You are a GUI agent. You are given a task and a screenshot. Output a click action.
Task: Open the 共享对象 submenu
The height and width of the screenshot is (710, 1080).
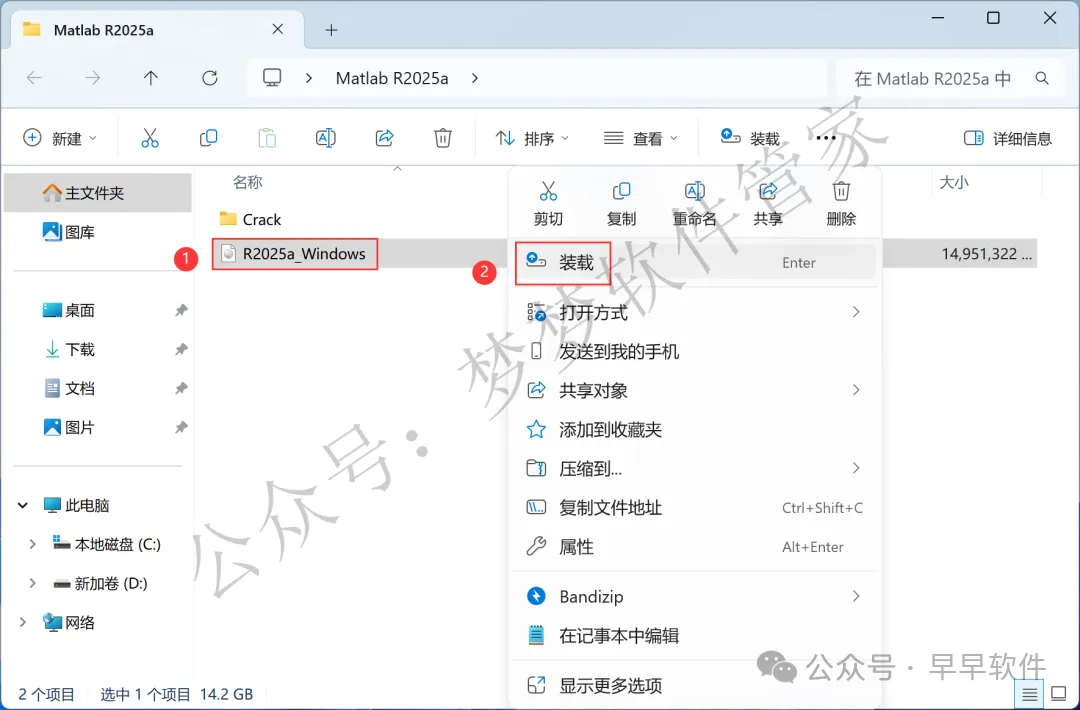pyautogui.click(x=696, y=390)
